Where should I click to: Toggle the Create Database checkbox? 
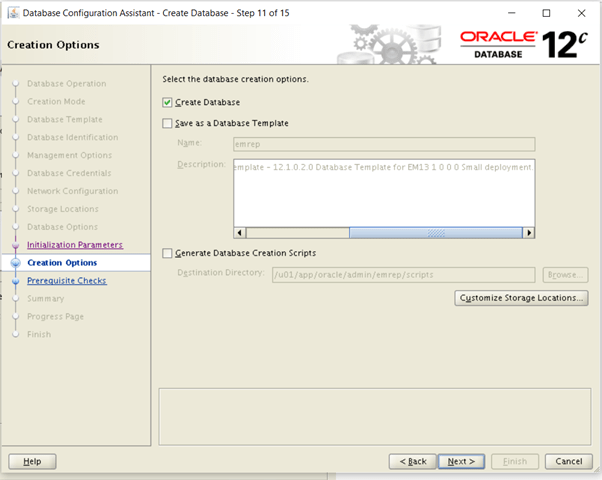167,102
